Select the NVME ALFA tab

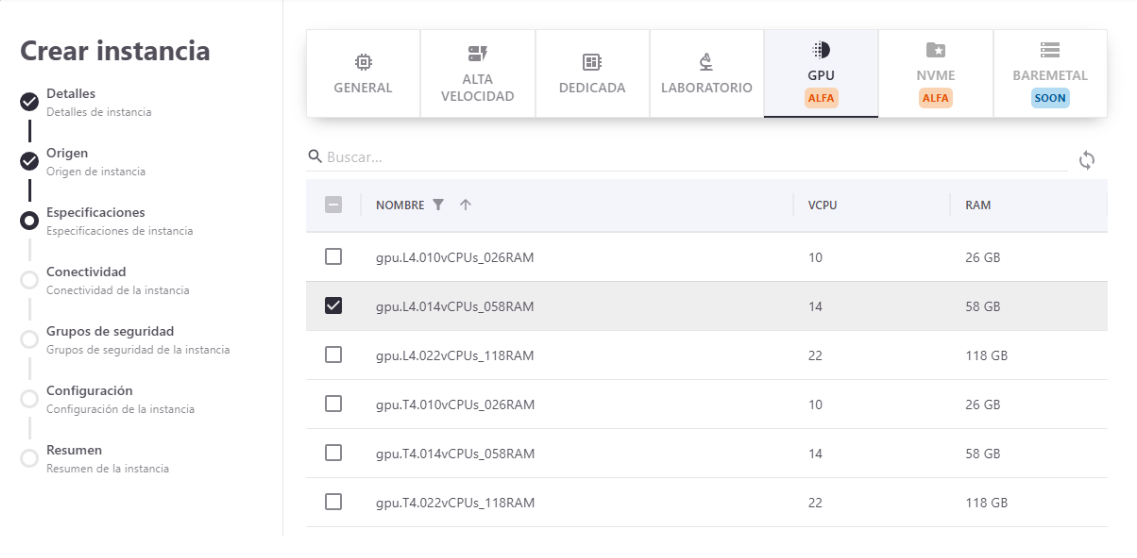(935, 74)
